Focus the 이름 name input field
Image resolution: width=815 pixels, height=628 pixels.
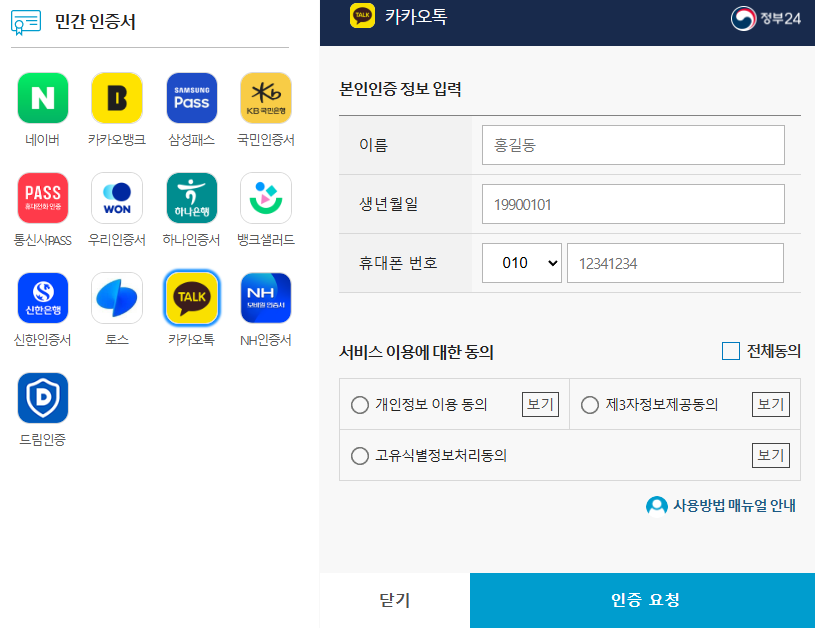click(x=633, y=145)
